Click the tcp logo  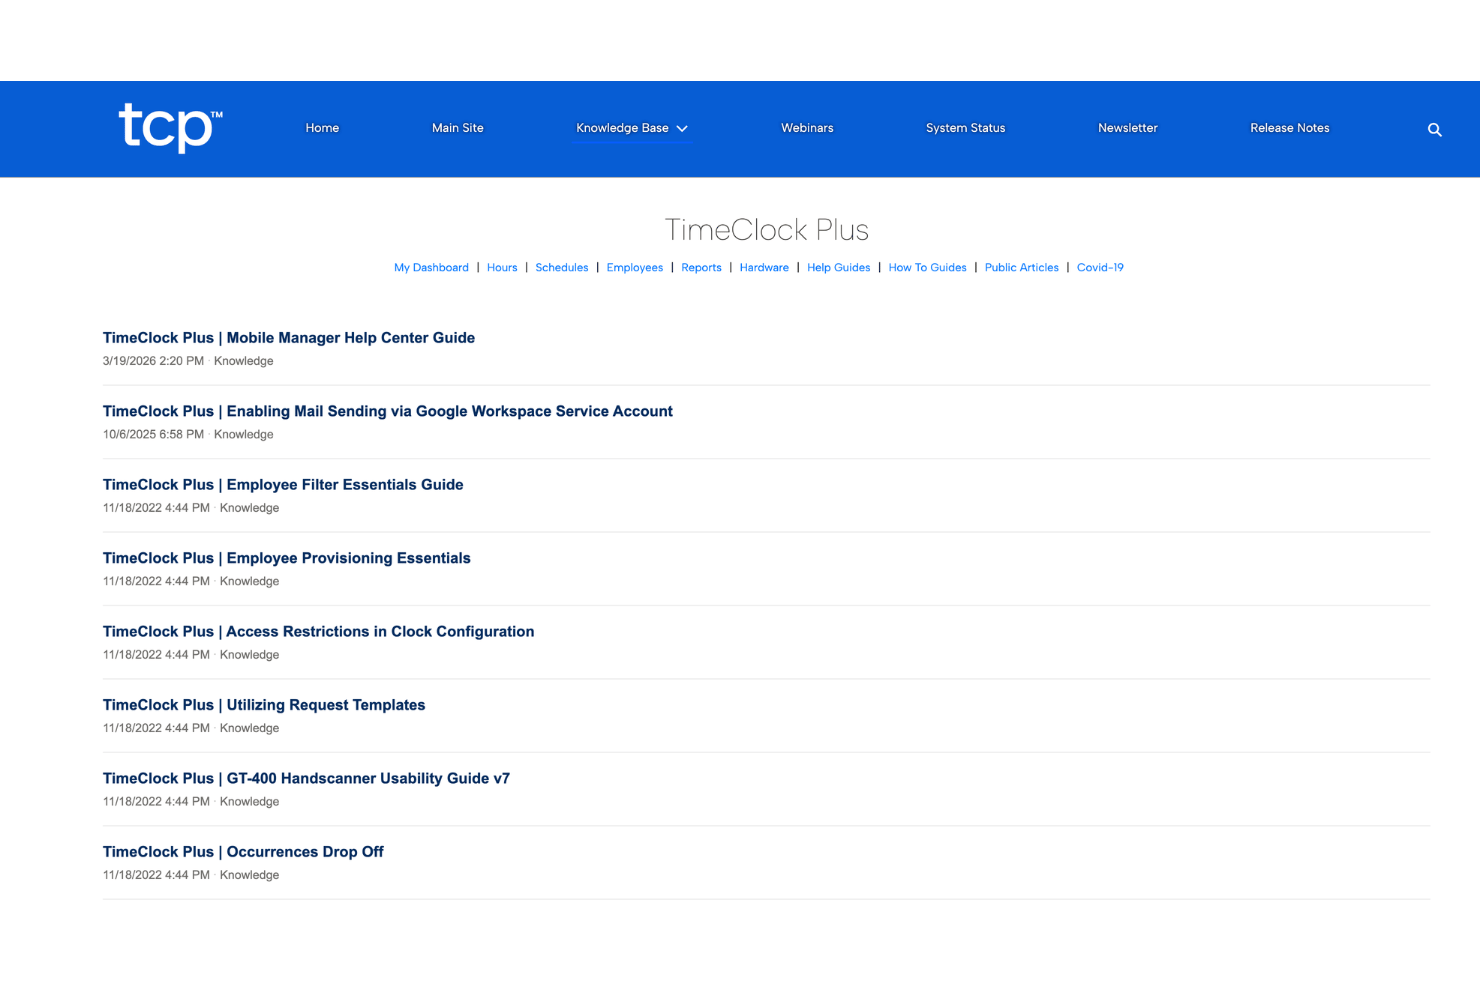coord(170,128)
